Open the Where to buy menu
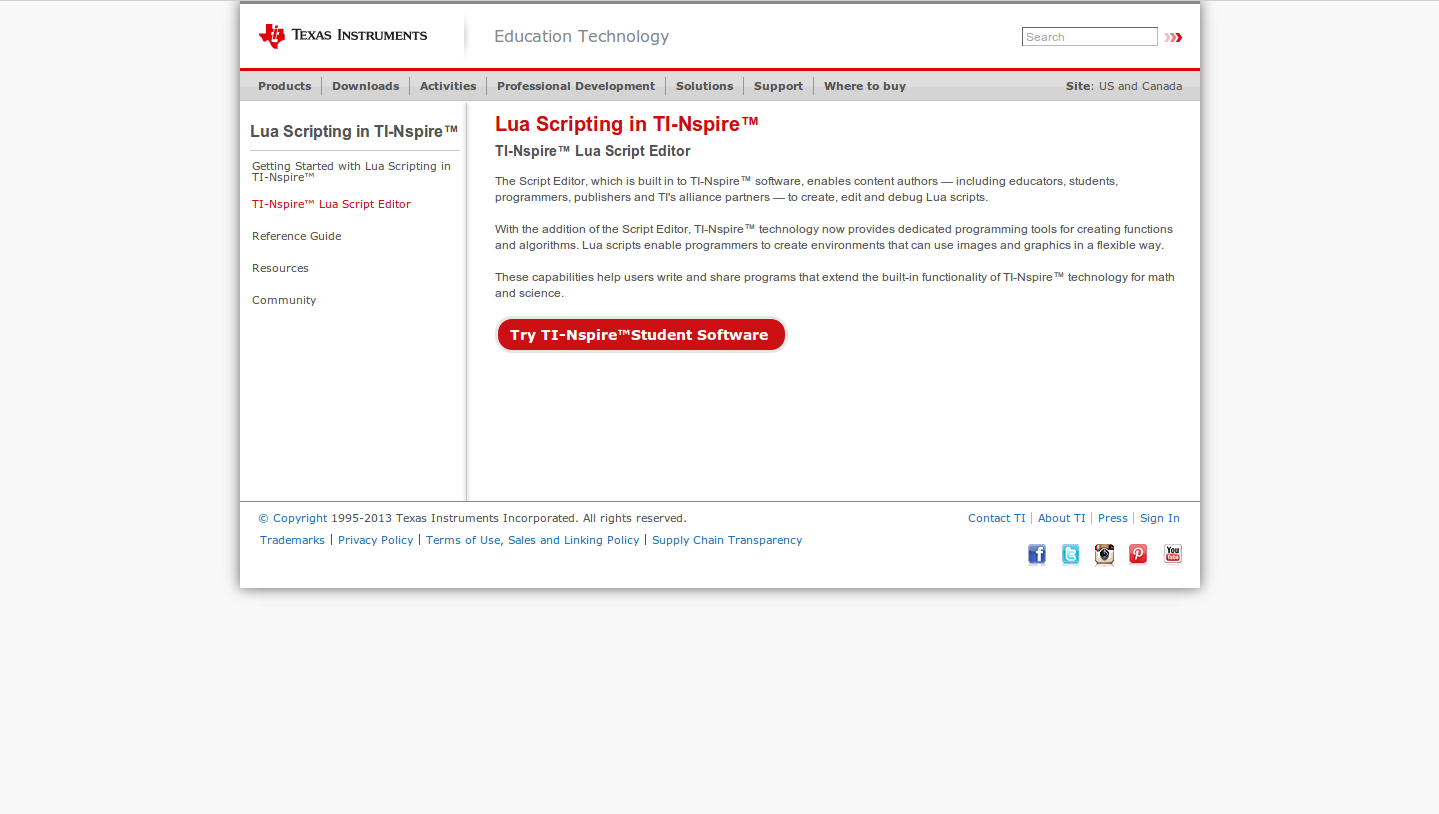The height and width of the screenshot is (814, 1439). [x=865, y=86]
